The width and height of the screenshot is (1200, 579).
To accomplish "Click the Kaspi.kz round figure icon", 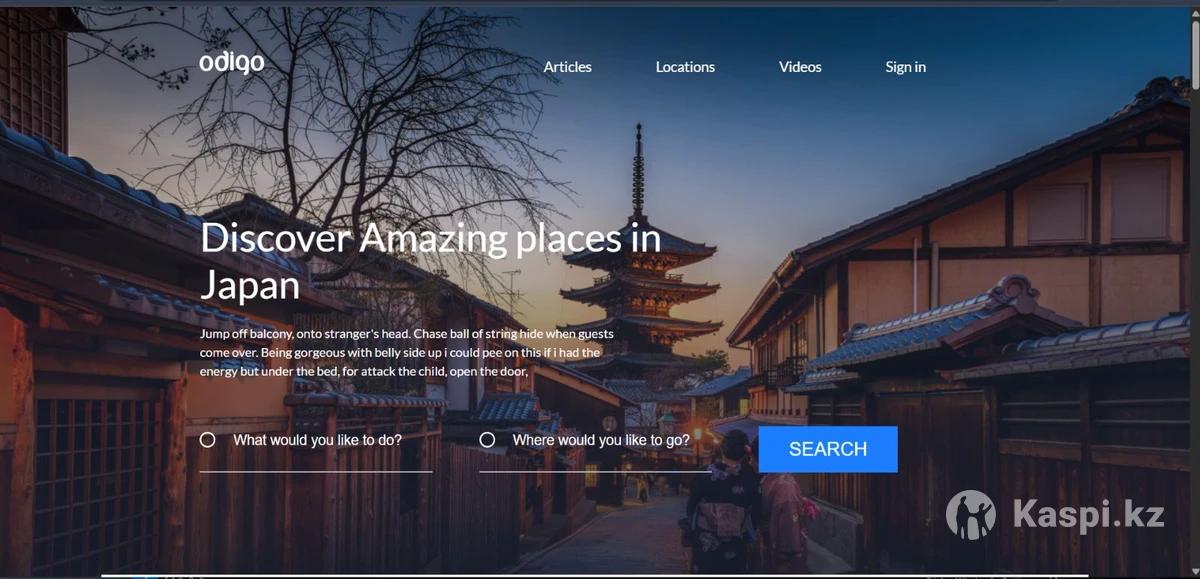I will coord(970,515).
